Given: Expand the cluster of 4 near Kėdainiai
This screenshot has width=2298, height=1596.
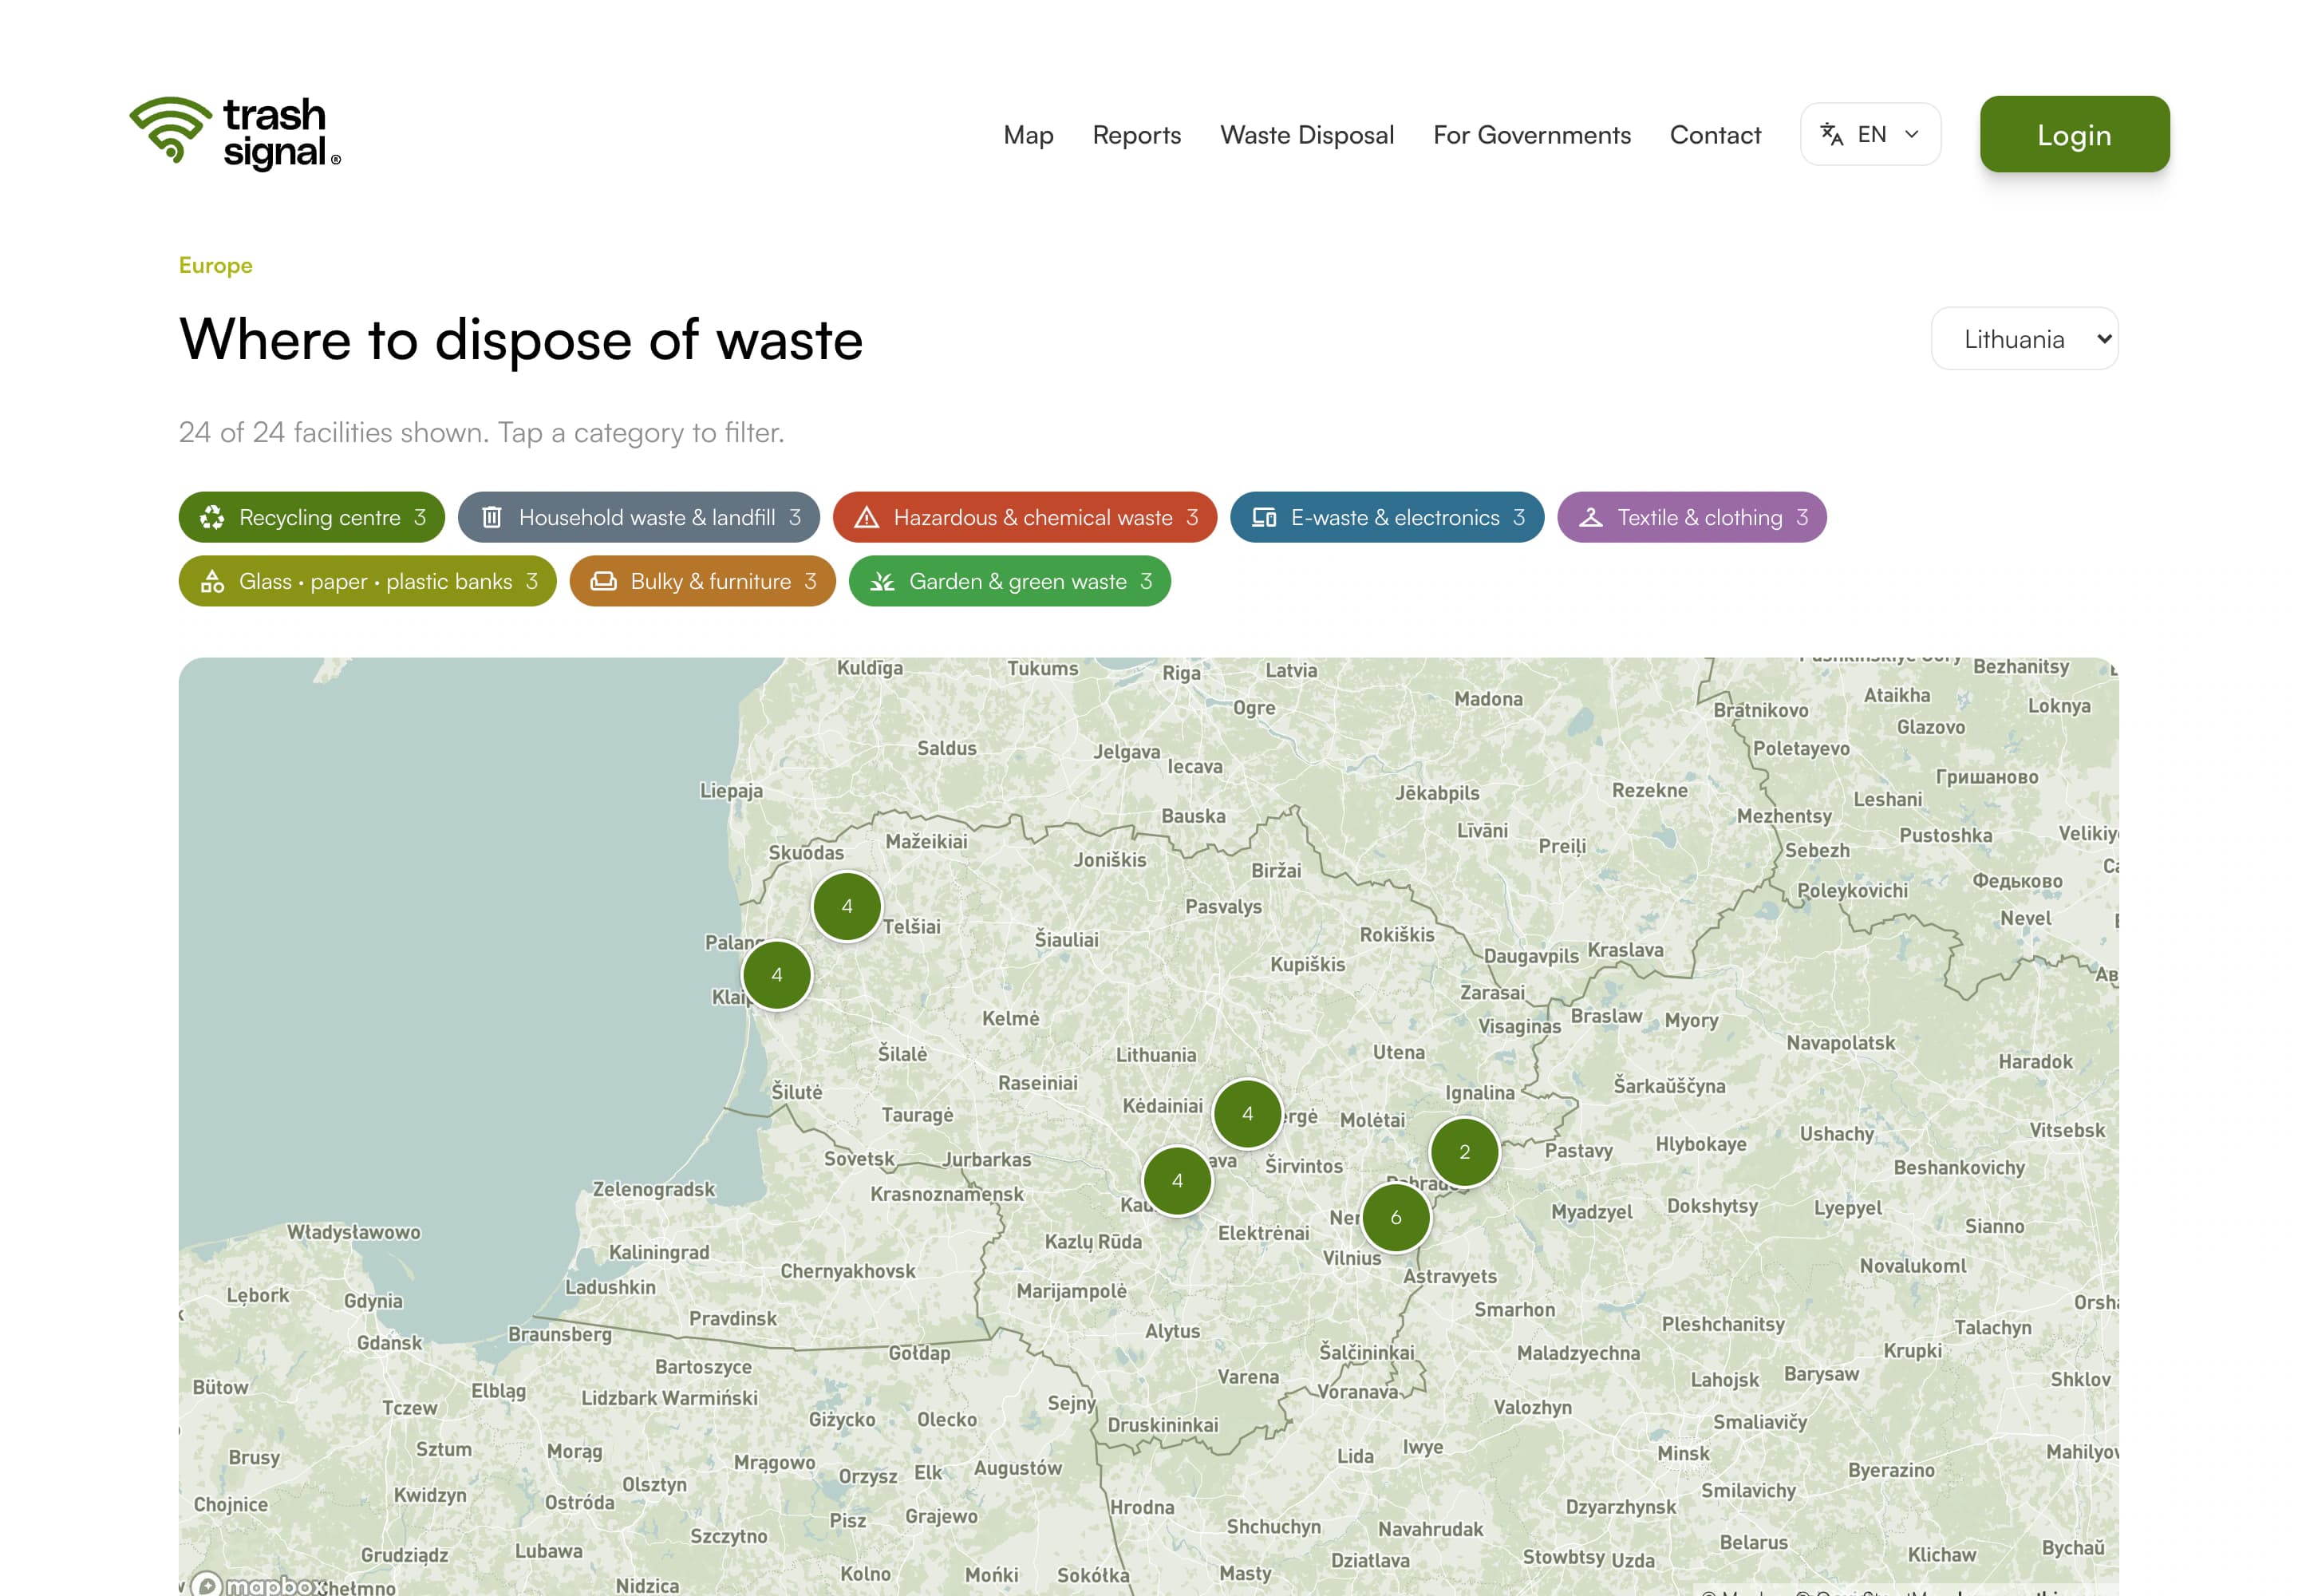Looking at the screenshot, I should [x=1247, y=1113].
